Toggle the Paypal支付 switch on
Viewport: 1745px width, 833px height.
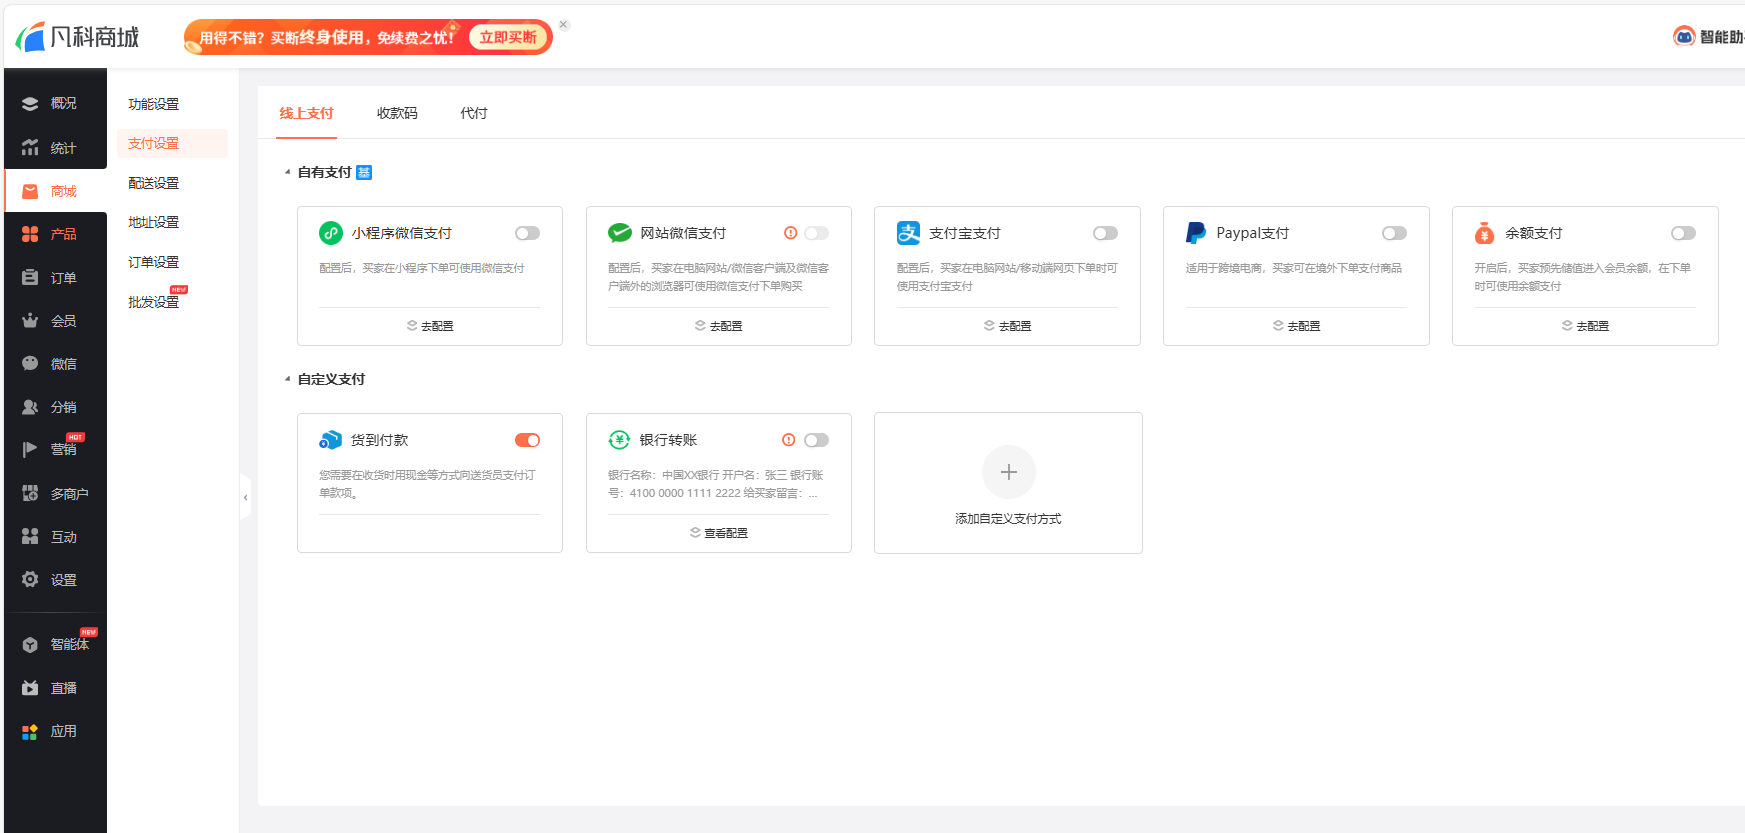click(1394, 233)
